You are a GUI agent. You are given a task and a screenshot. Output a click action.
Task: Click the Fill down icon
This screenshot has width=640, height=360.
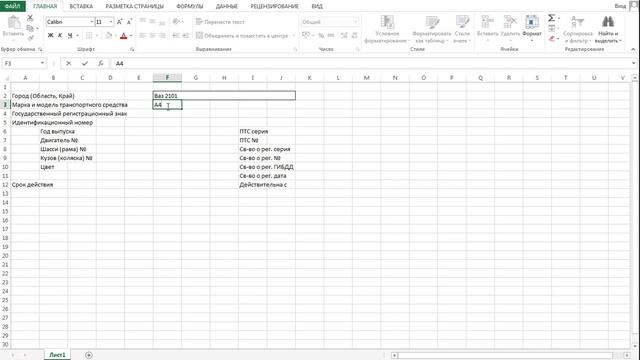click(551, 28)
